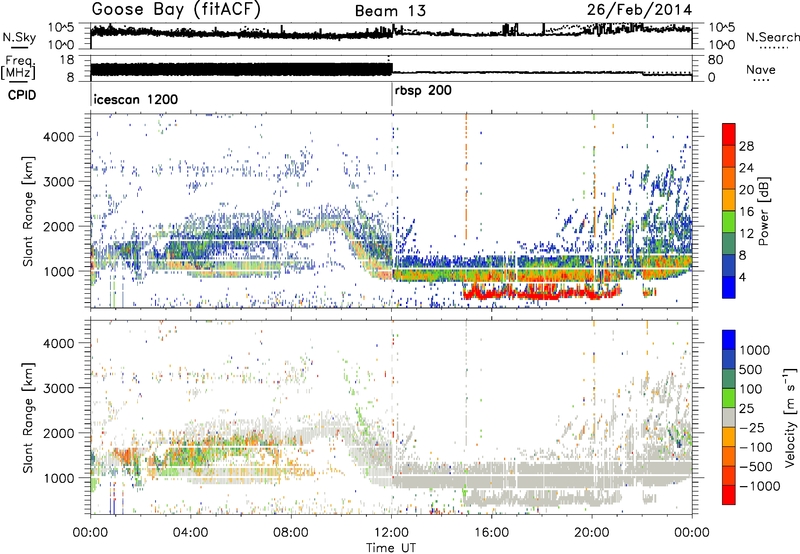Click the '4000' tick of the power panel

tap(58, 137)
